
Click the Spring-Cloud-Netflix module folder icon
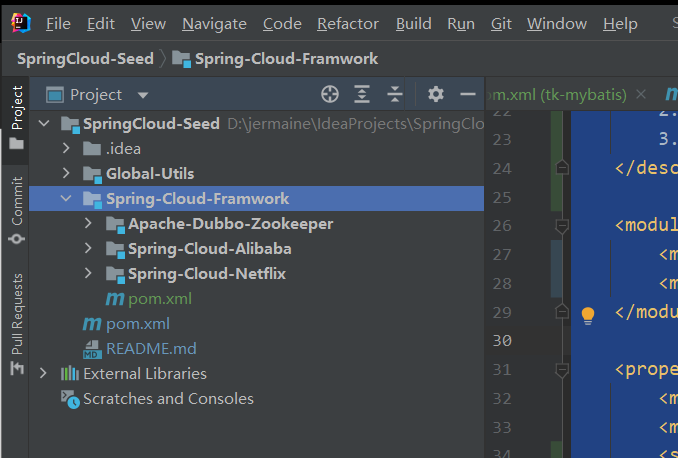pyautogui.click(x=115, y=275)
